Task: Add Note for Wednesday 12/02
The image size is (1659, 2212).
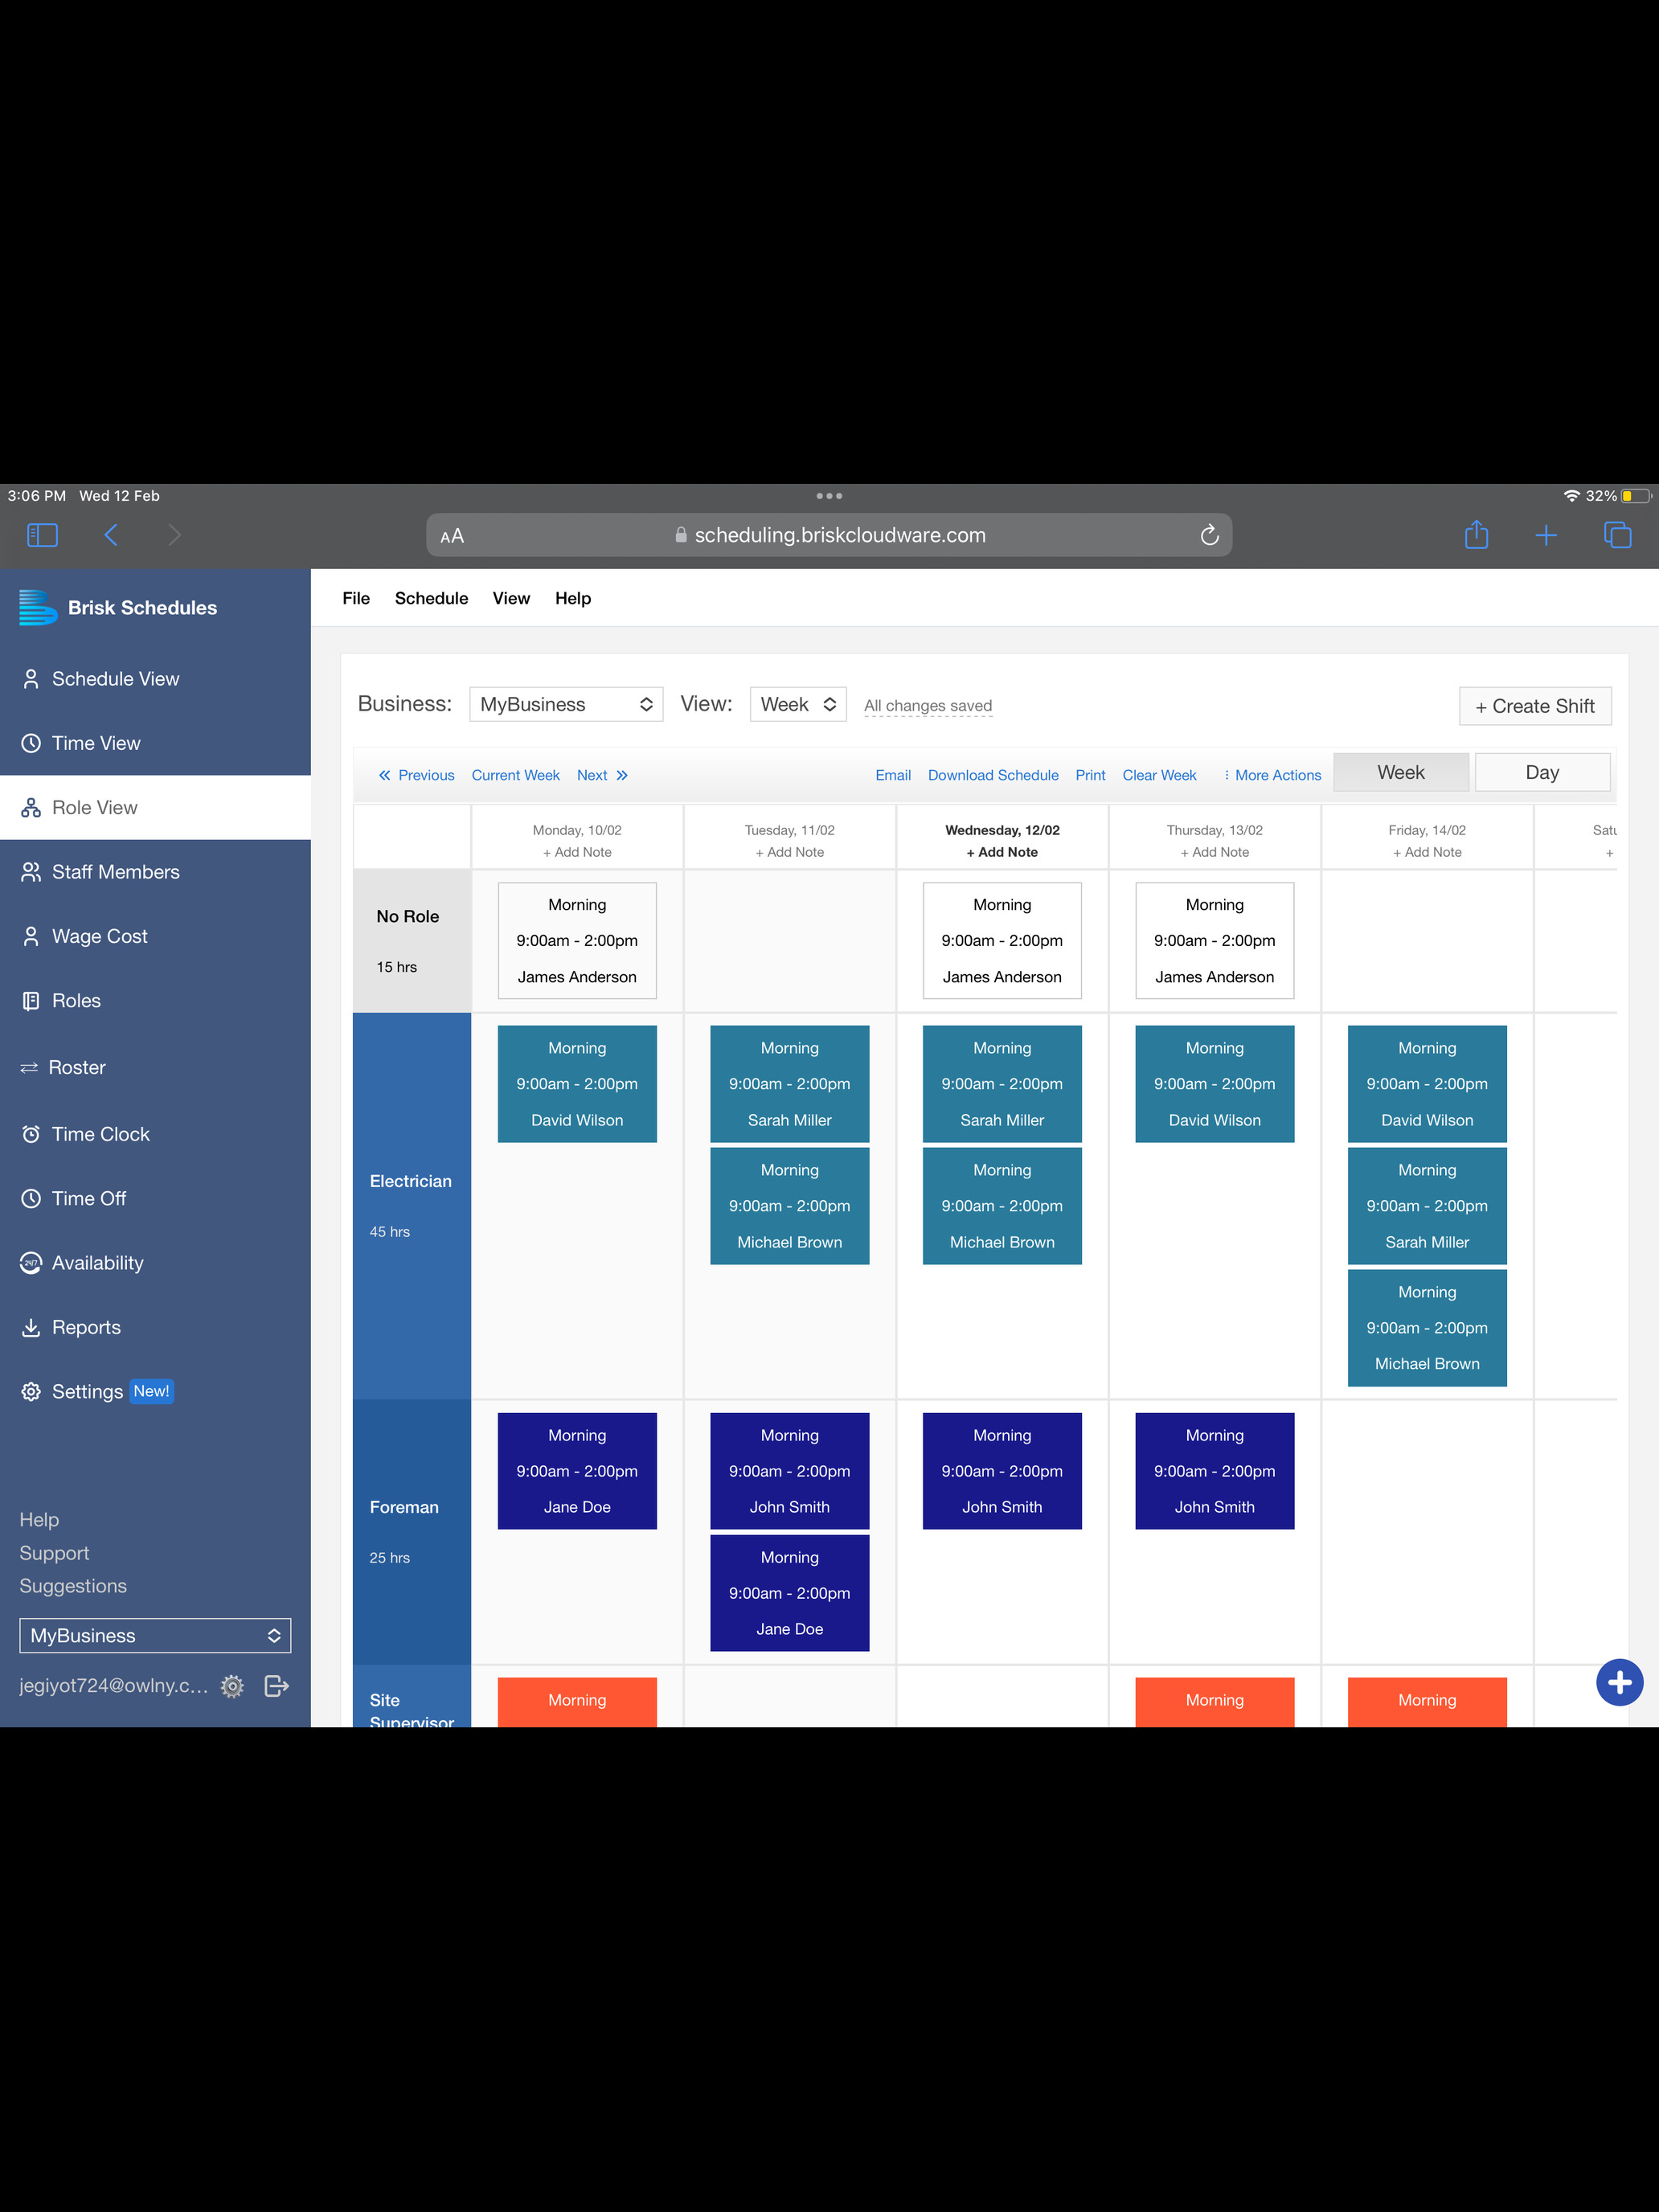Action: point(1002,852)
